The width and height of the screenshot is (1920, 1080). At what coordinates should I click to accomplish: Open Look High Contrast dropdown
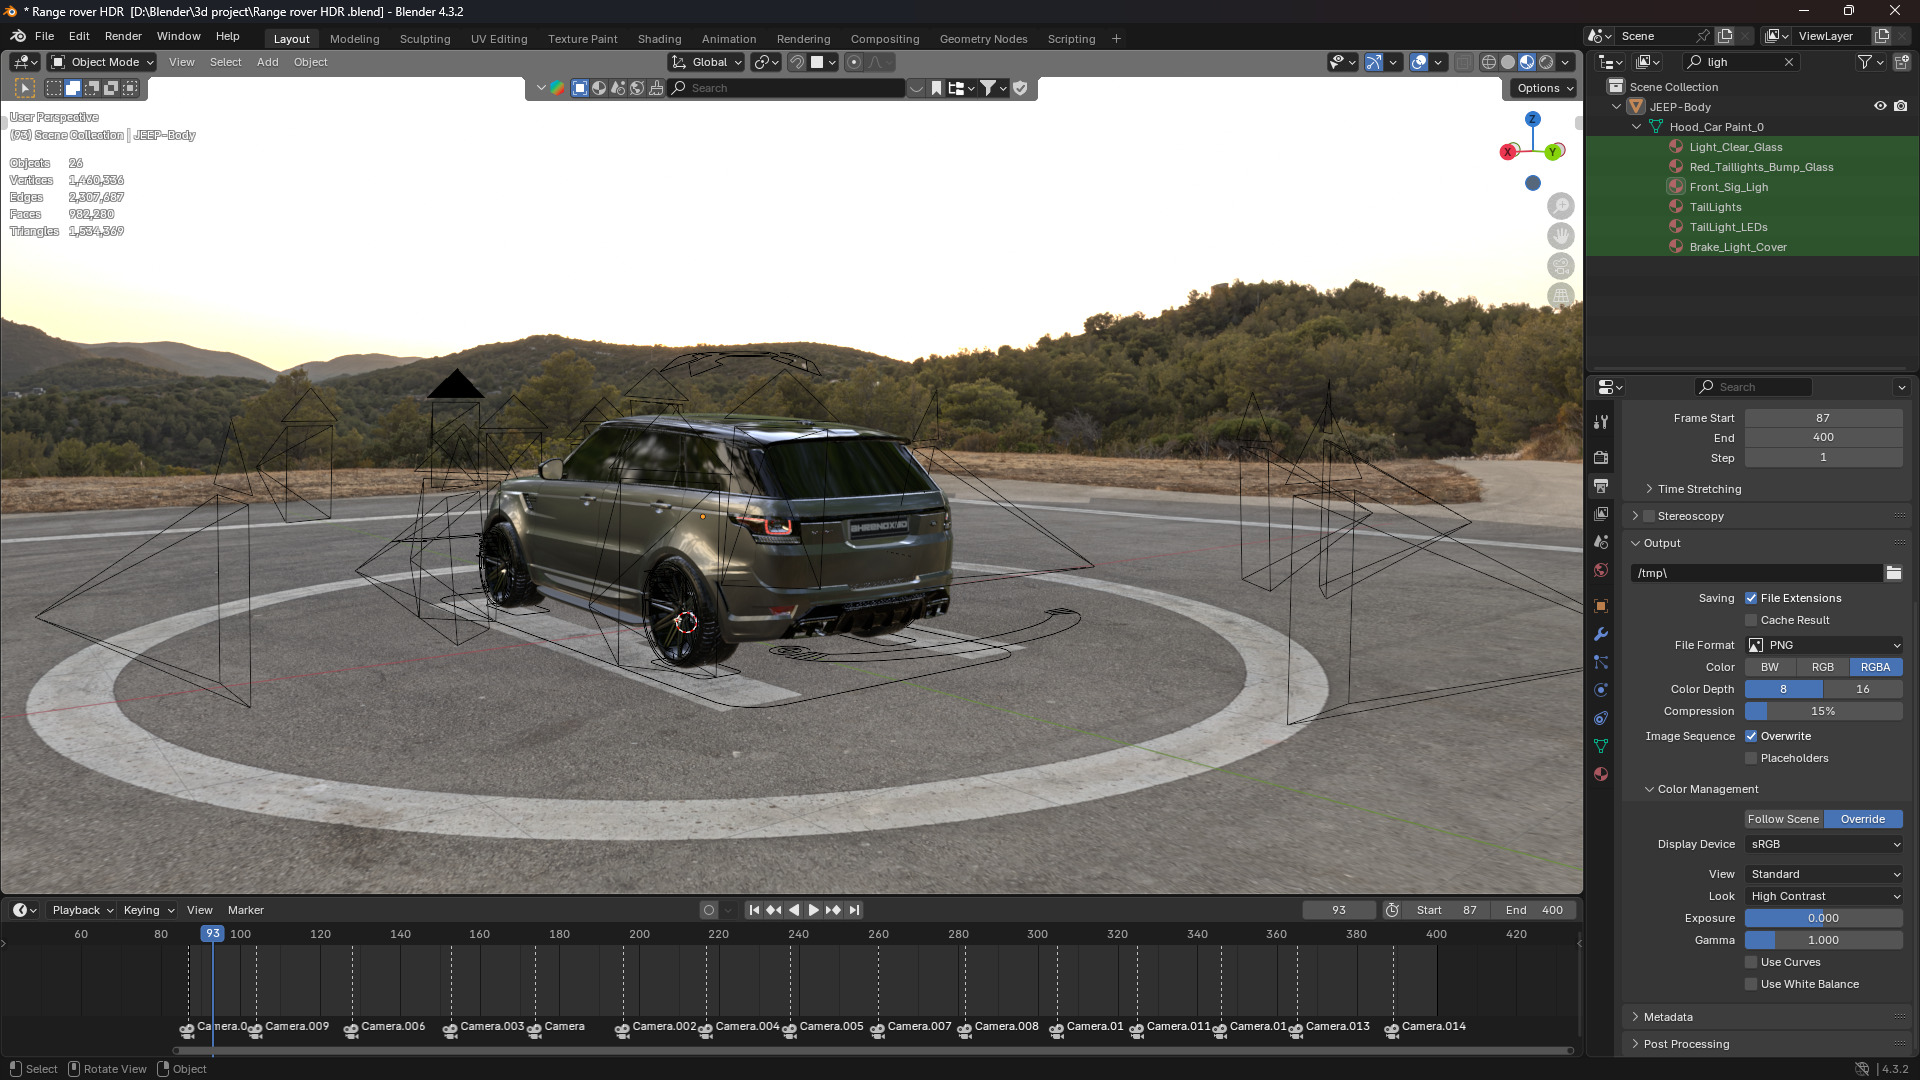point(1824,896)
